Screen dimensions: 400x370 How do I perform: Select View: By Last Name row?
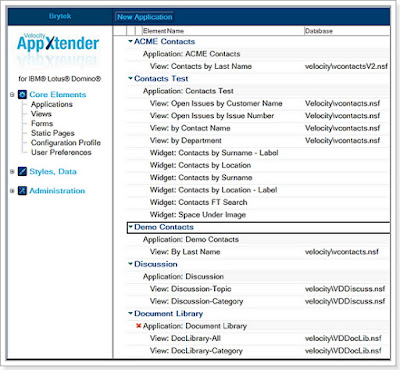click(258, 251)
